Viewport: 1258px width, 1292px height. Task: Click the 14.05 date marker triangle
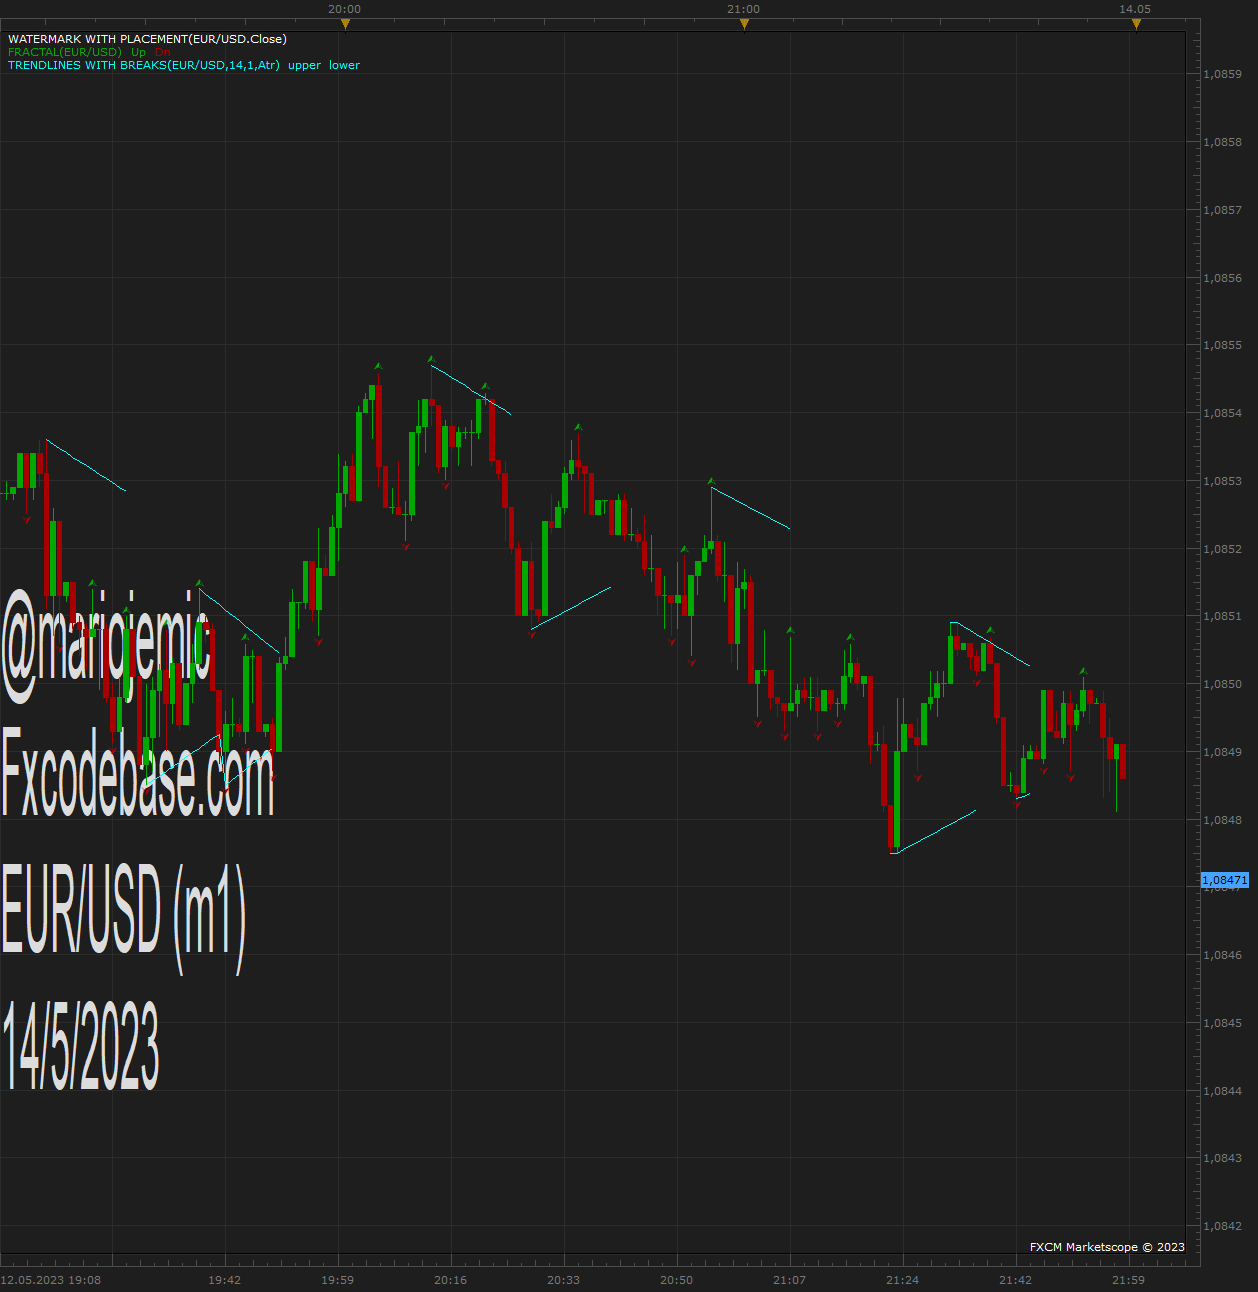(1136, 24)
